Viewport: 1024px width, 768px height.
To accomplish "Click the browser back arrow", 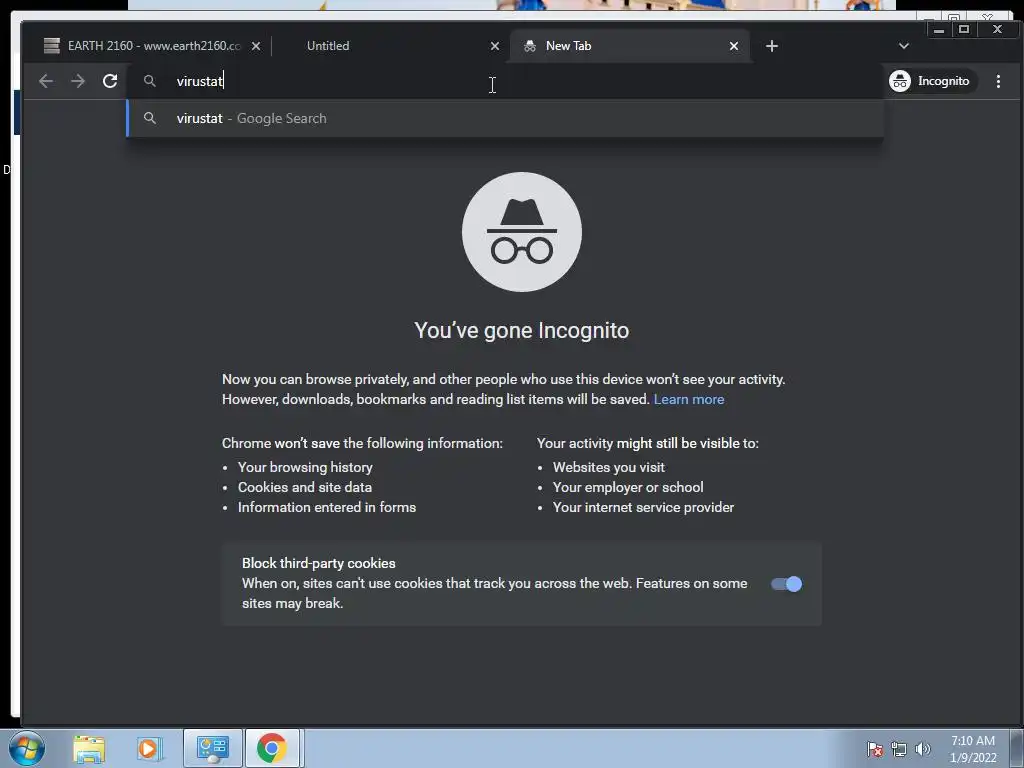I will click(x=46, y=81).
